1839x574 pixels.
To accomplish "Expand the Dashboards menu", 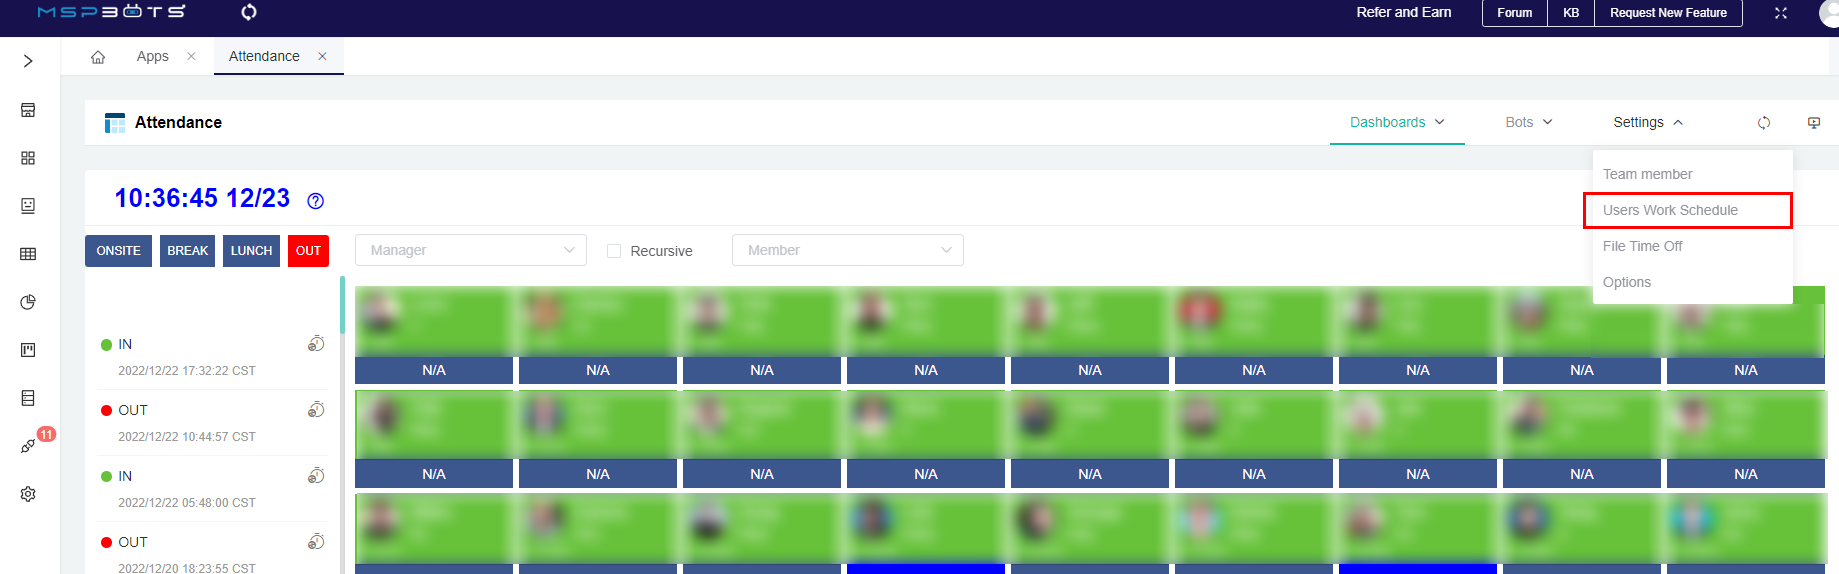I will pos(1396,122).
